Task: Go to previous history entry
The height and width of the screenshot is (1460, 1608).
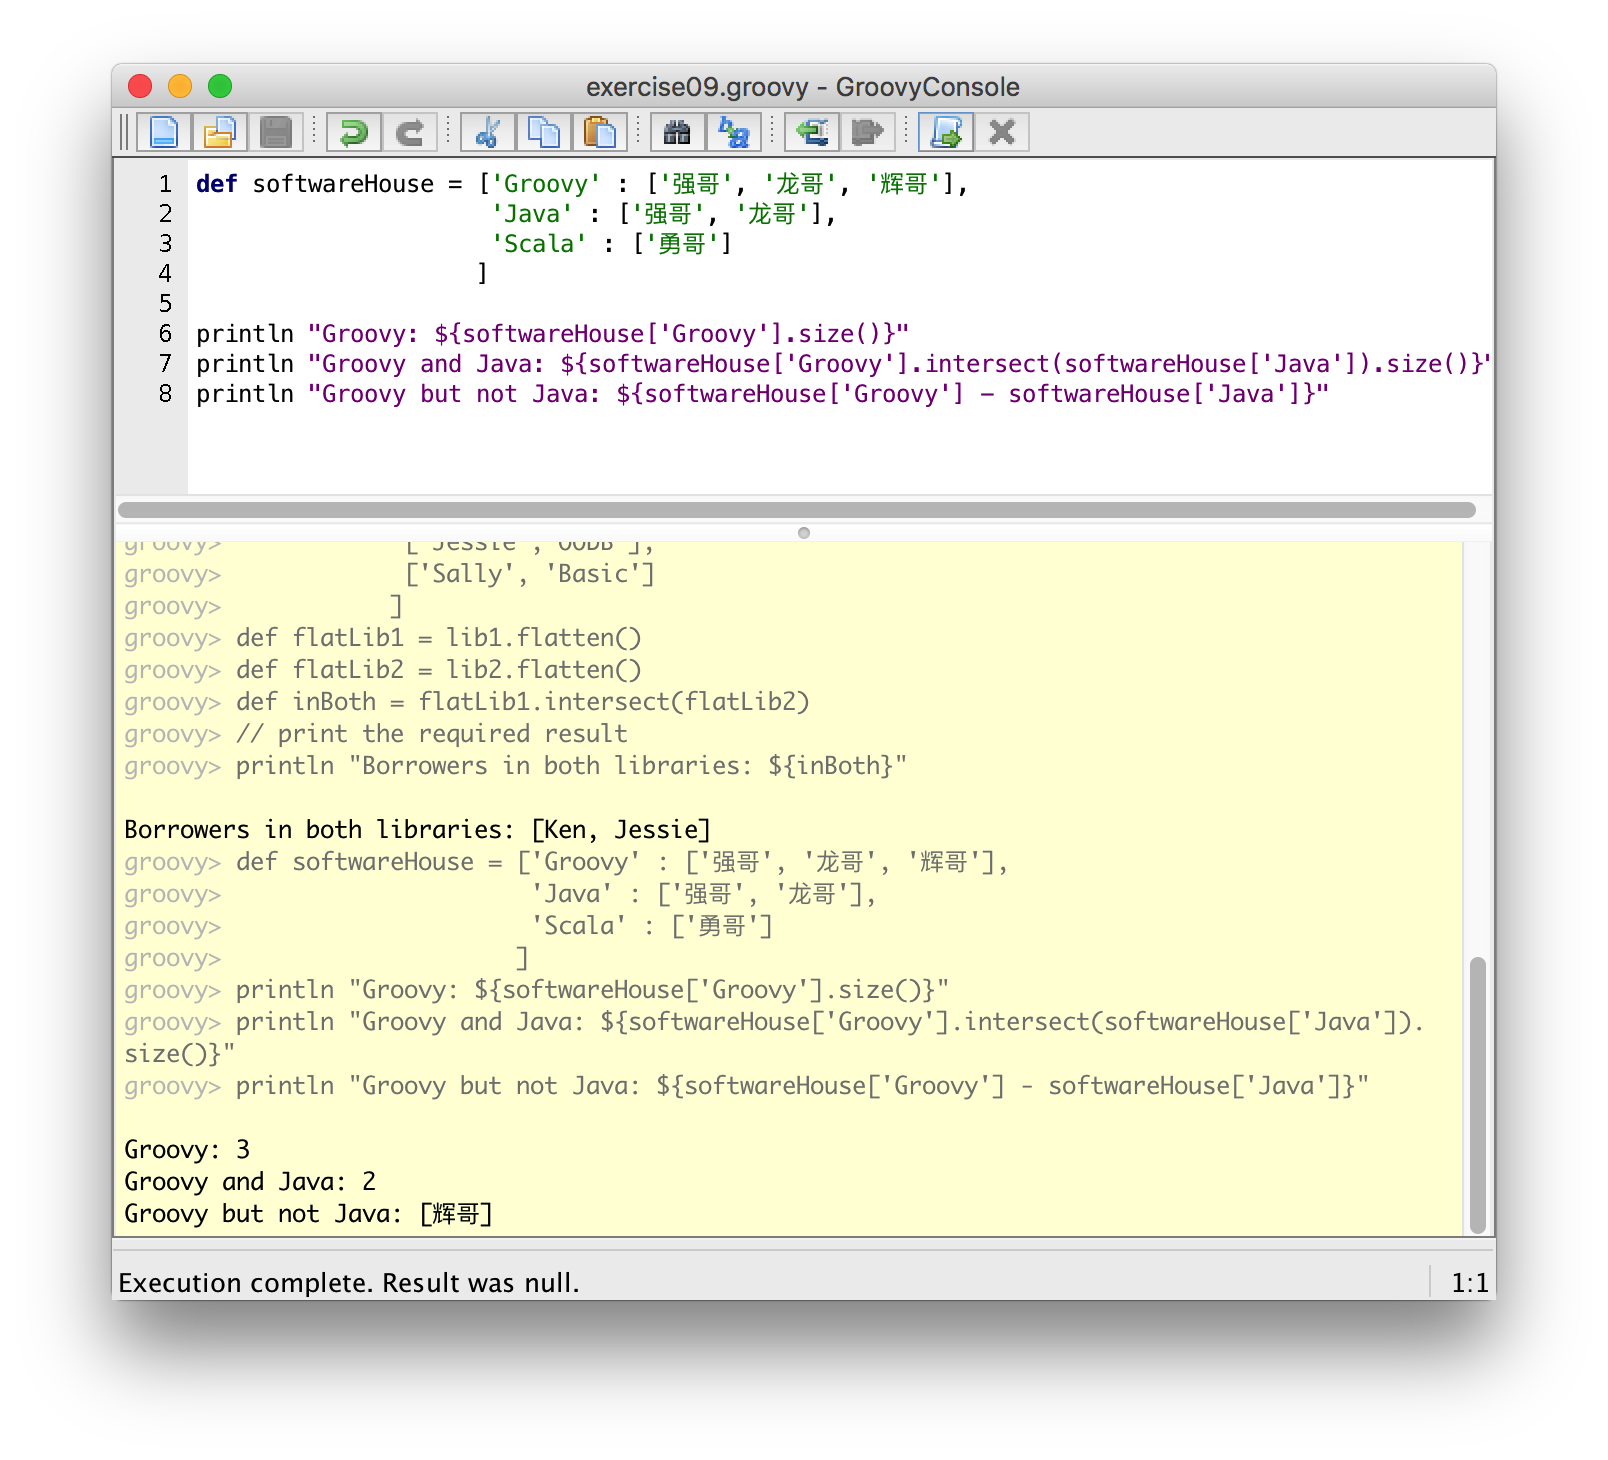Action: click(x=812, y=132)
